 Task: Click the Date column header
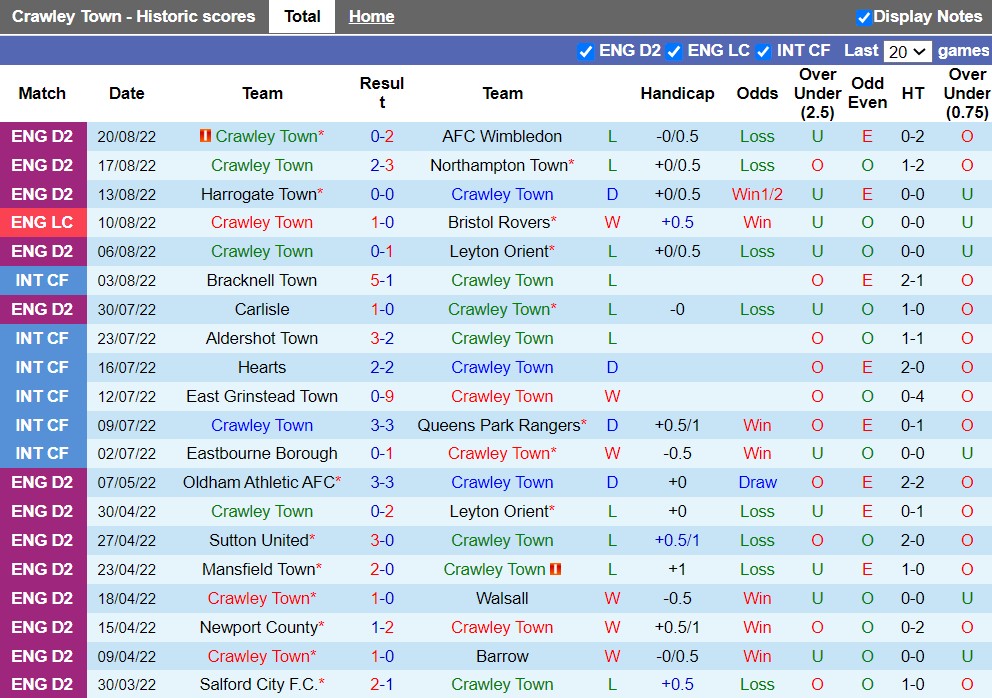(x=126, y=94)
